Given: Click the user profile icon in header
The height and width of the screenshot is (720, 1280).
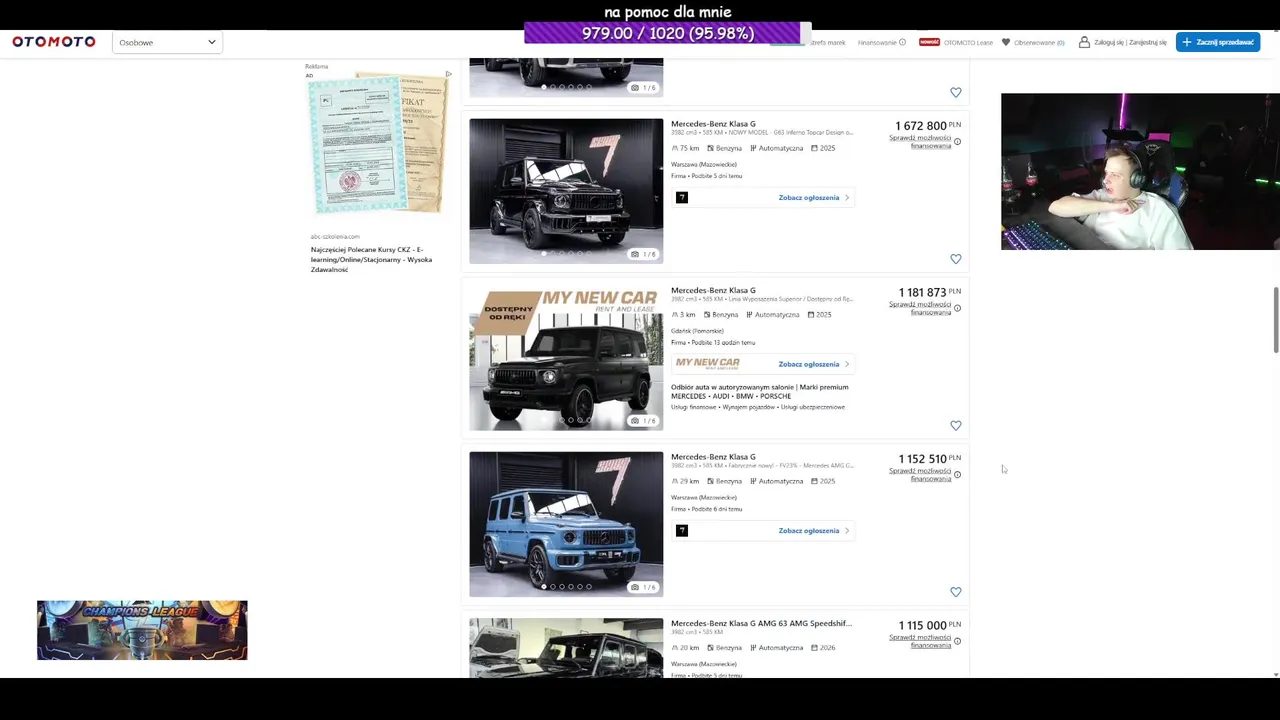Looking at the screenshot, I should tap(1084, 42).
